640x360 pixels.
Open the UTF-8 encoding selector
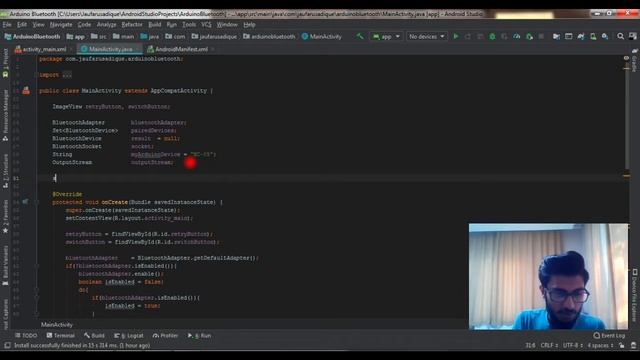tap(573, 345)
